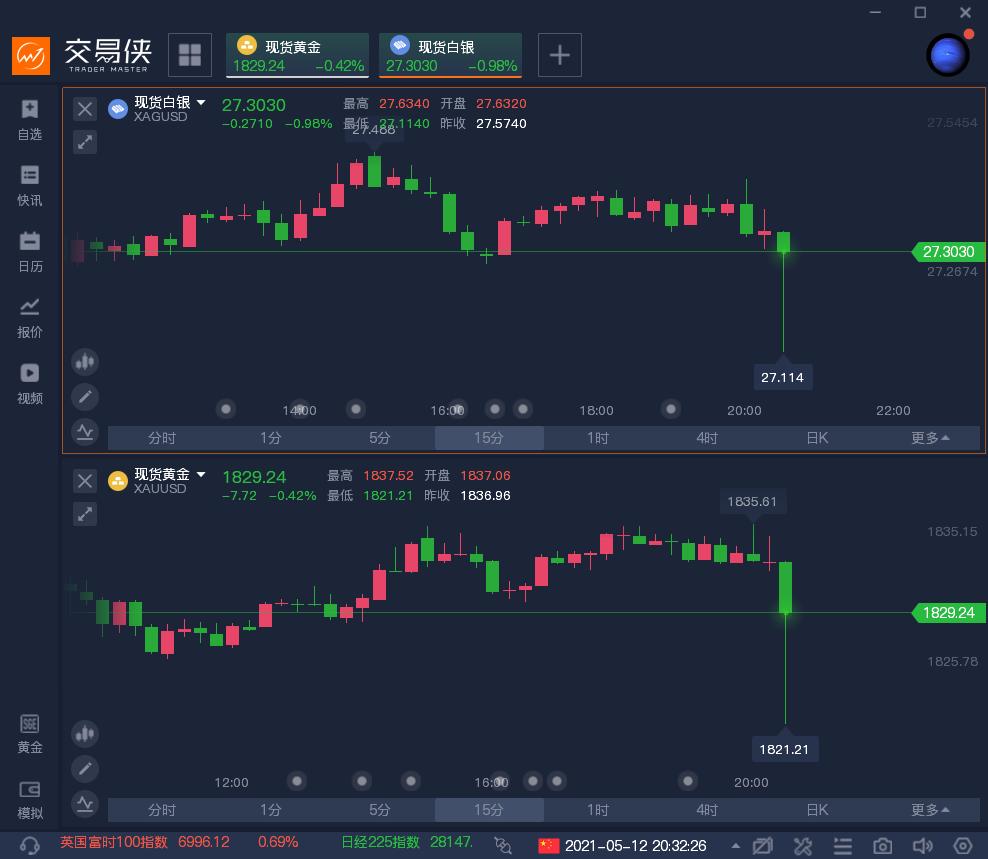This screenshot has width=988, height=859.
Task: Open the 快讯 news feed
Action: [x=29, y=184]
